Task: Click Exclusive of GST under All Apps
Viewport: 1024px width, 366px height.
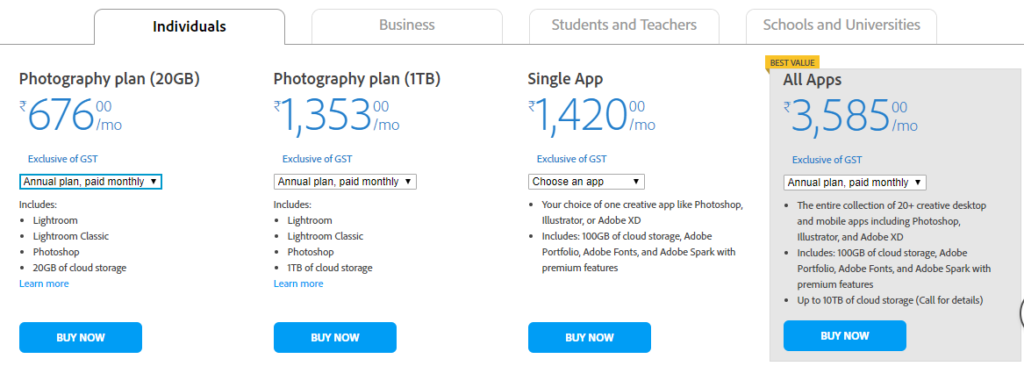Action: pyautogui.click(x=827, y=159)
